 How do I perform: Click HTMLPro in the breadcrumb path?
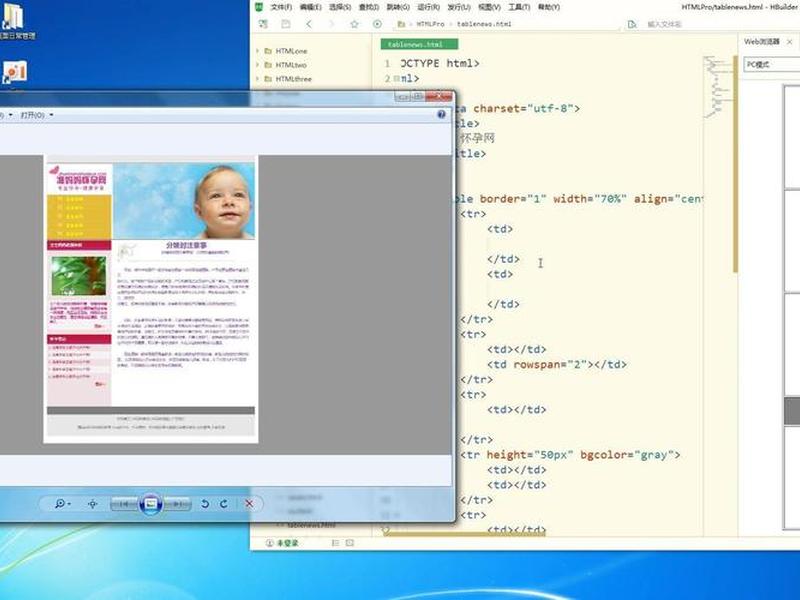430,24
